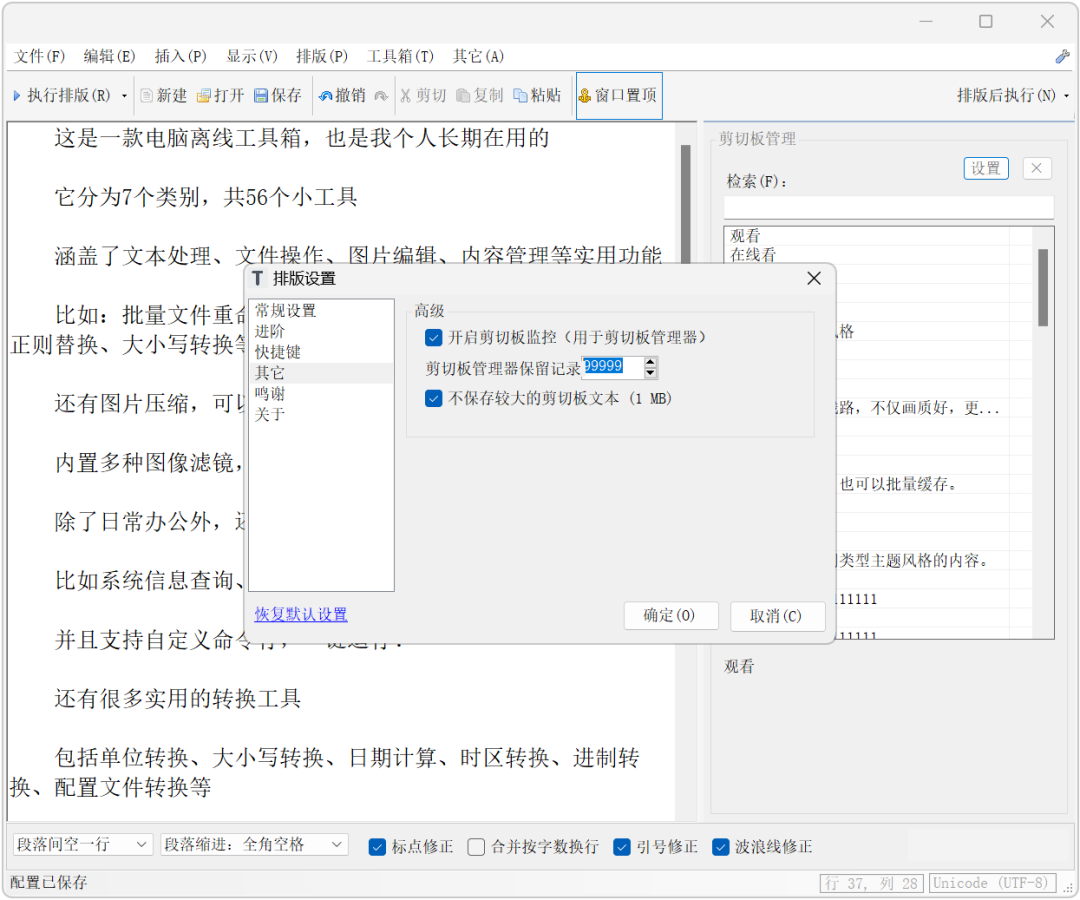The height and width of the screenshot is (900, 1080).
Task: Save the document with 保存
Action: click(278, 96)
